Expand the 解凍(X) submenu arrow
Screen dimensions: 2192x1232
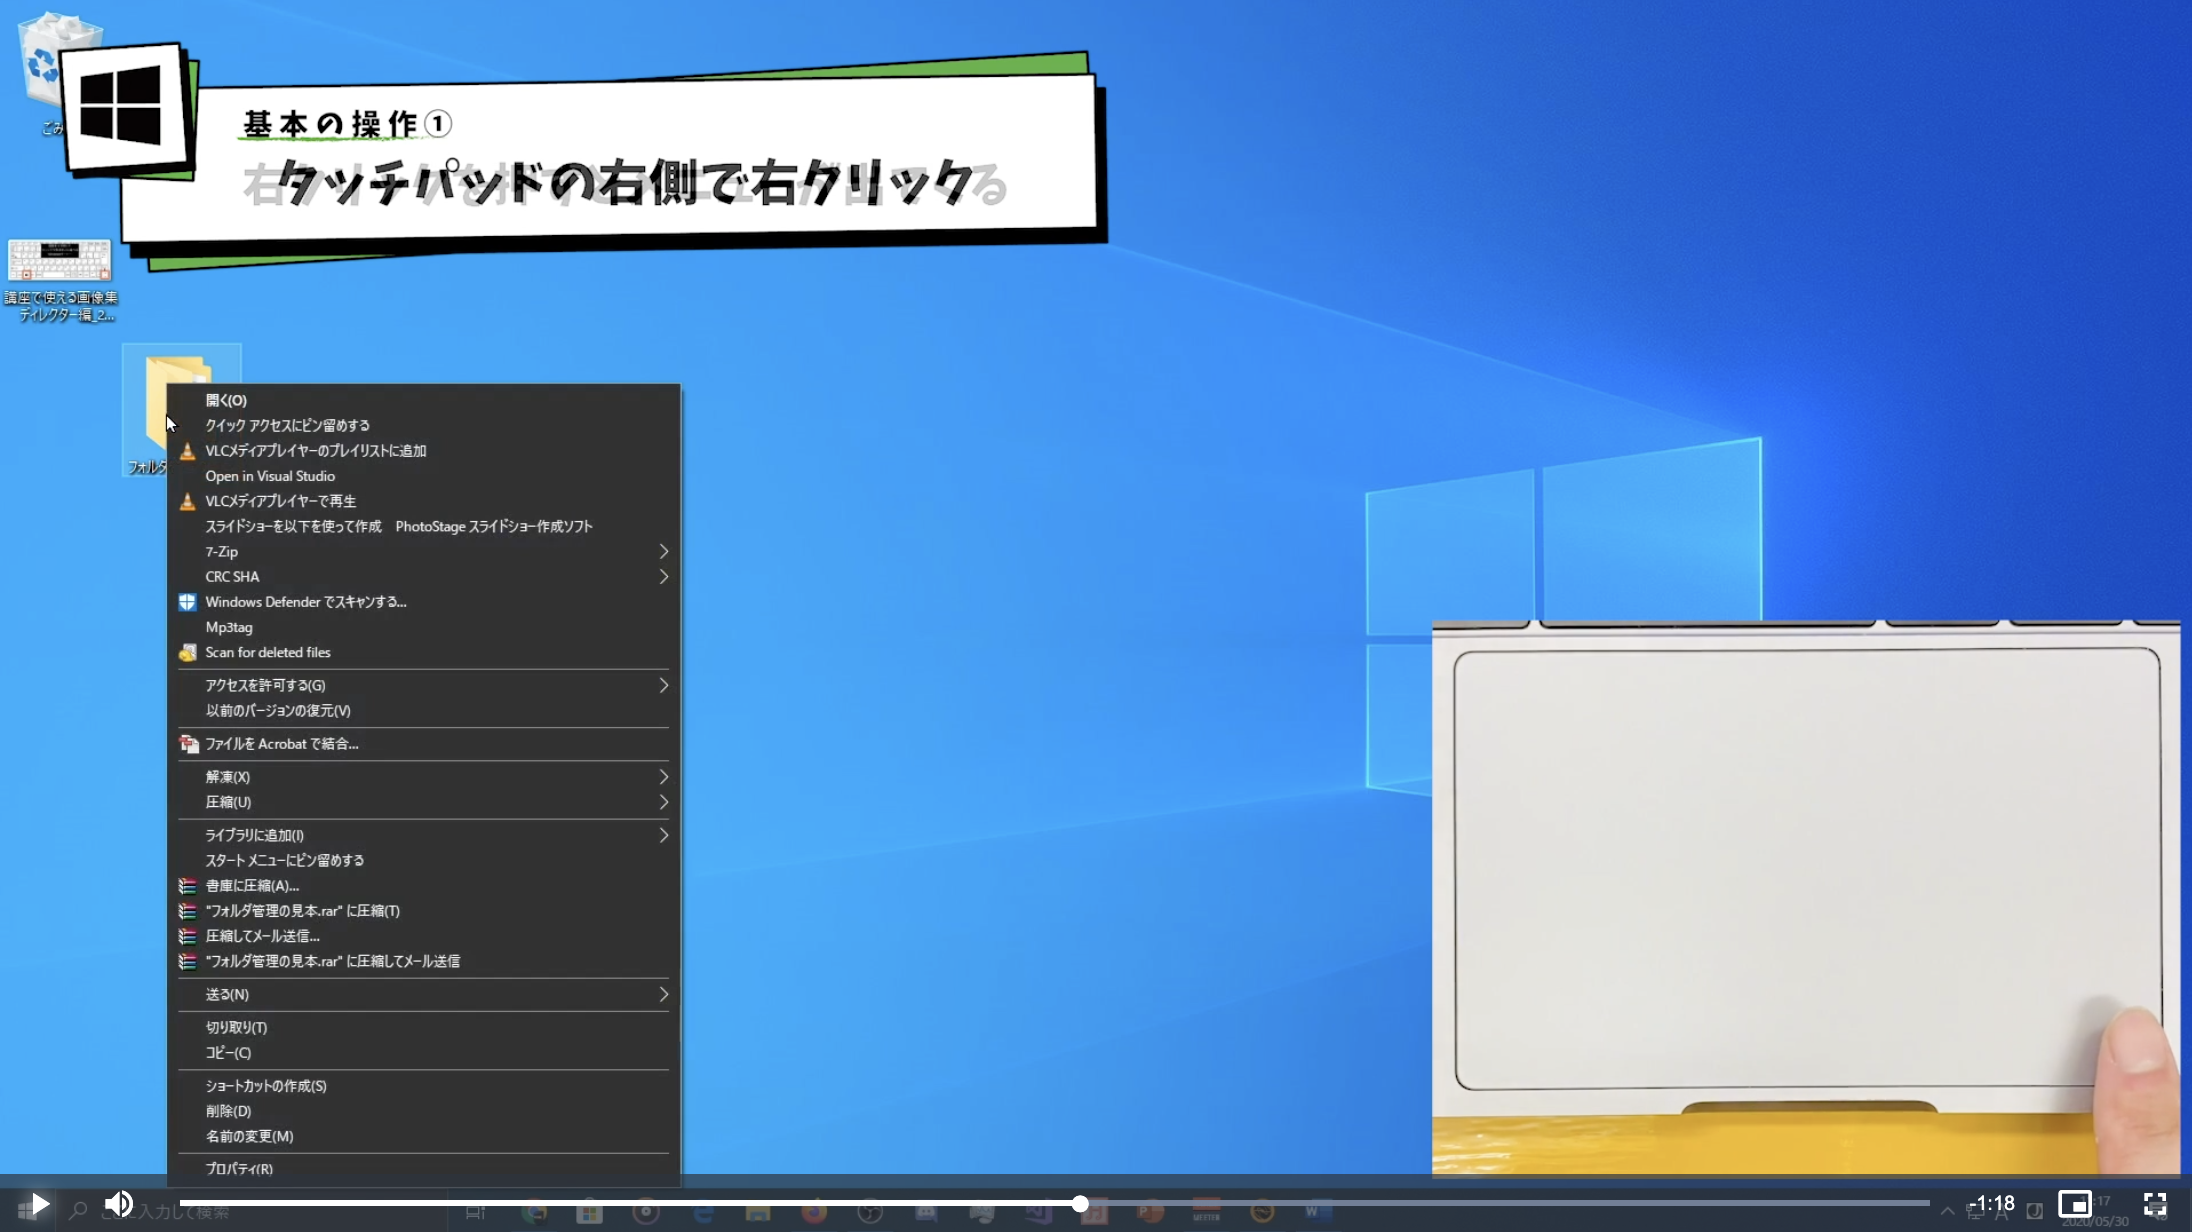(x=663, y=777)
